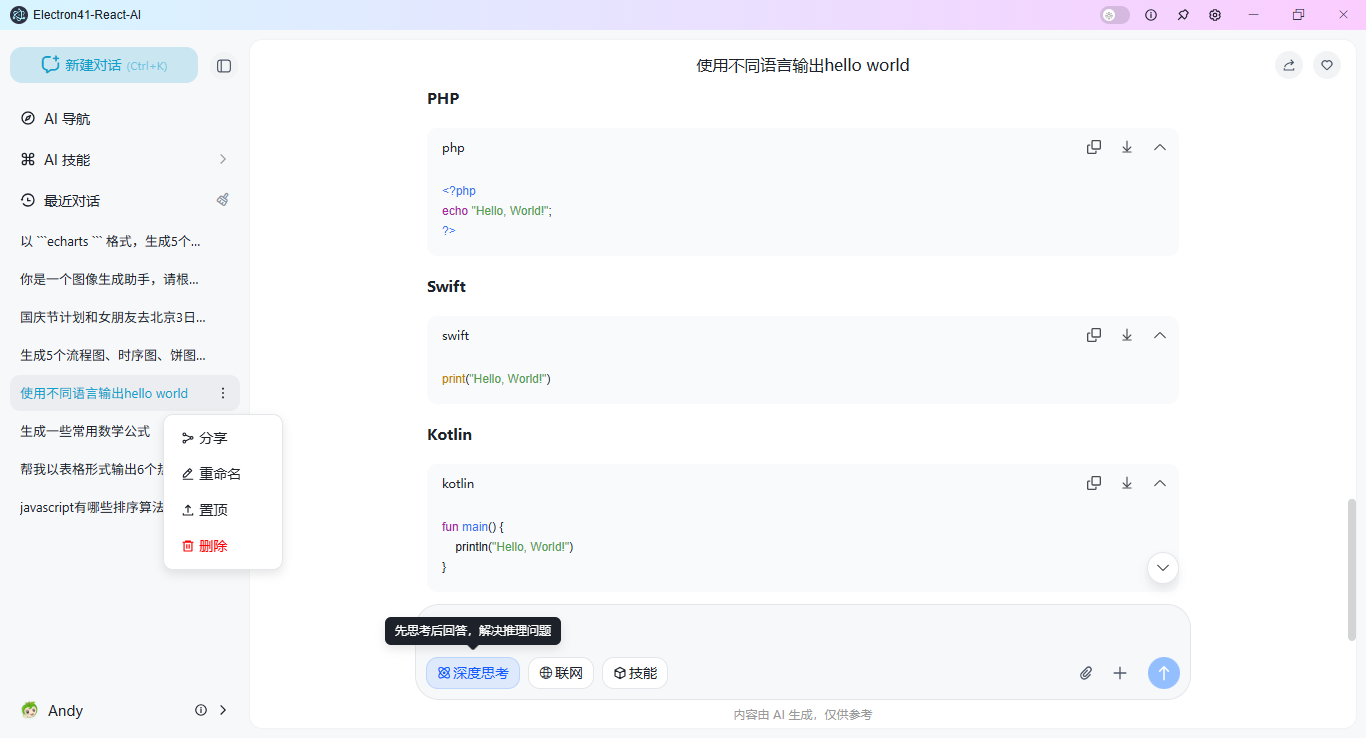
Task: Choose 分享 from the context menu
Action: pos(223,438)
